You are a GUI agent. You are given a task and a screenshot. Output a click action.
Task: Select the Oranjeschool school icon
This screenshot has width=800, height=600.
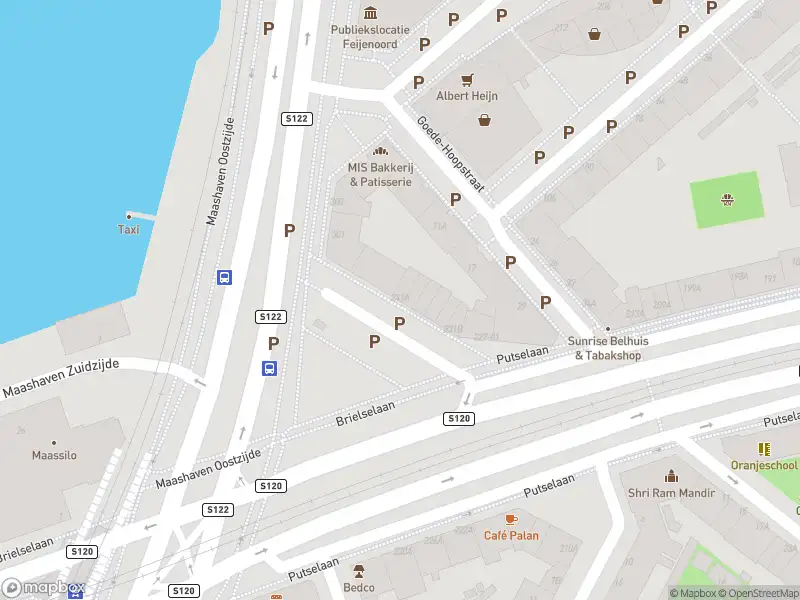[x=764, y=449]
